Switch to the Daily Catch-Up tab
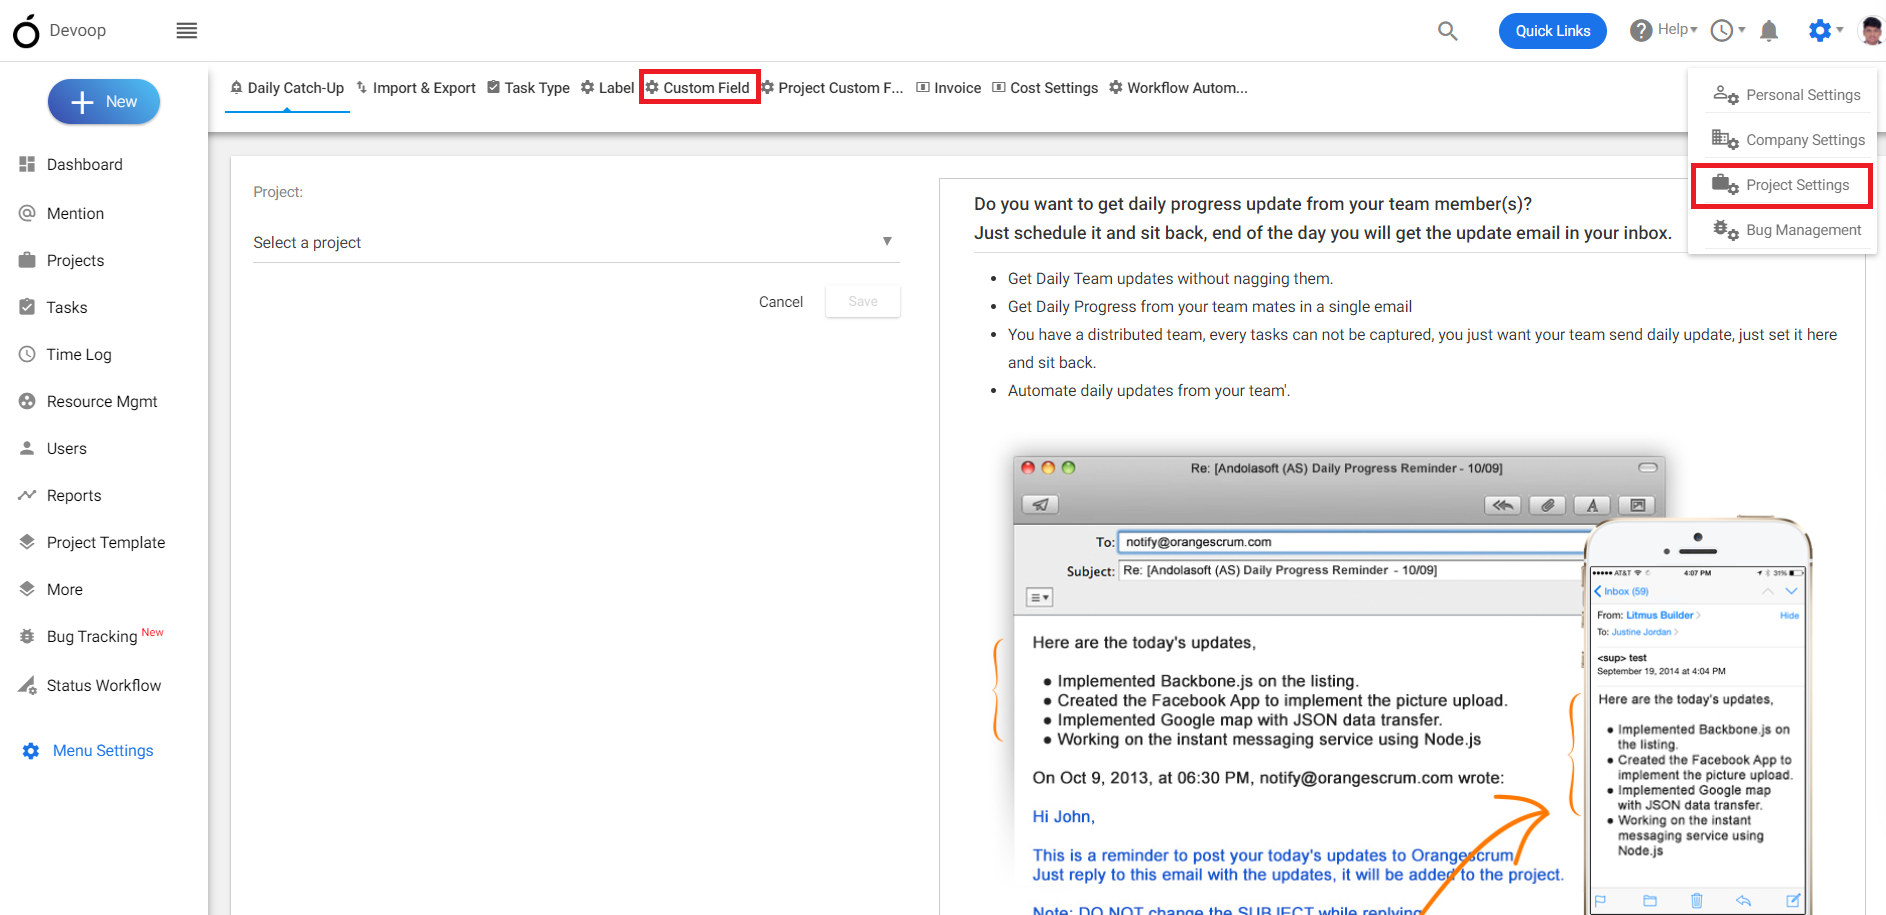Viewport: 1886px width, 915px height. pyautogui.click(x=287, y=88)
